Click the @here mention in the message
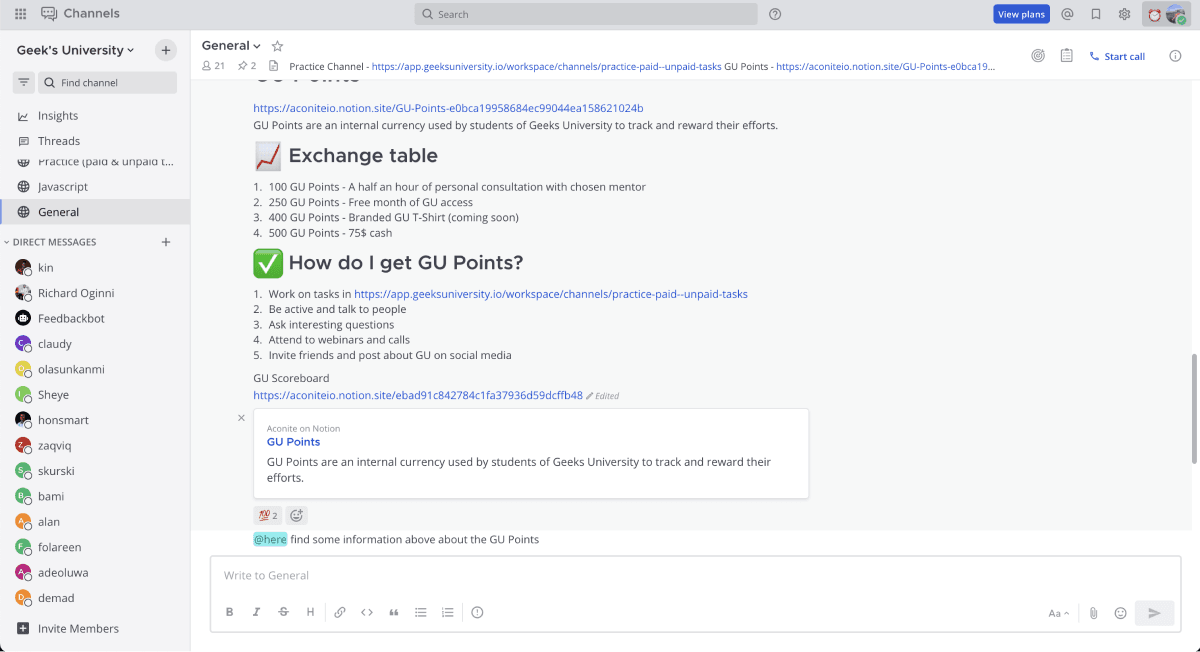This screenshot has width=1200, height=652. pyautogui.click(x=270, y=540)
